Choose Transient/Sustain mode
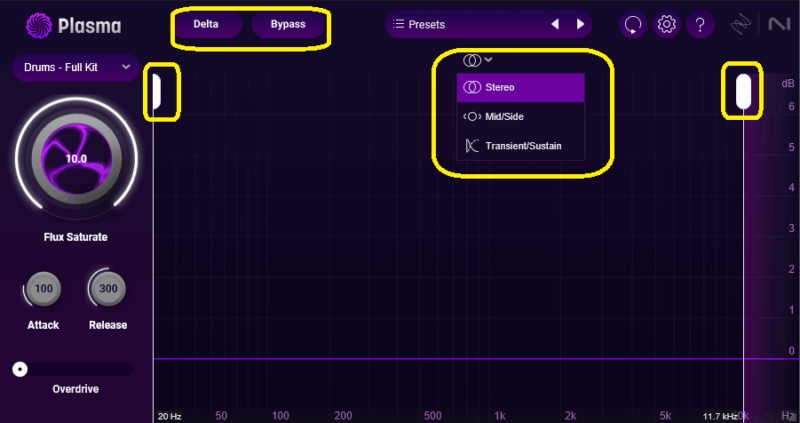Viewport: 800px width, 423px height. (x=520, y=146)
